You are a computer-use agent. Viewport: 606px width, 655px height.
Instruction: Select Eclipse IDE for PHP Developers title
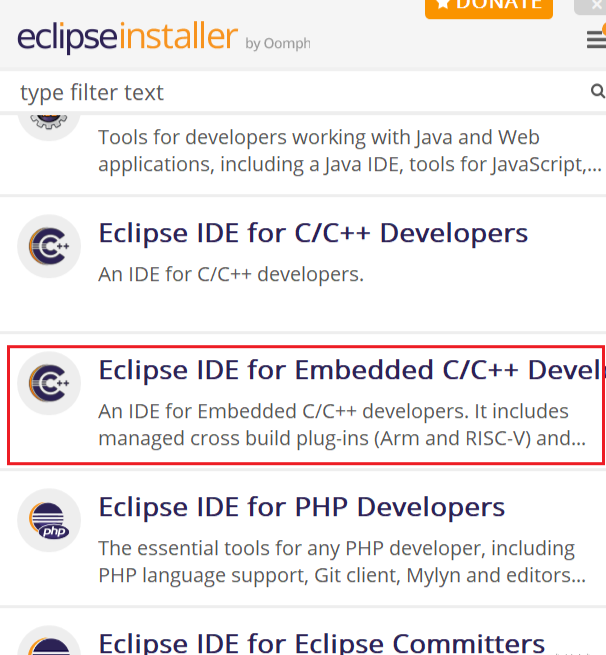(x=302, y=507)
